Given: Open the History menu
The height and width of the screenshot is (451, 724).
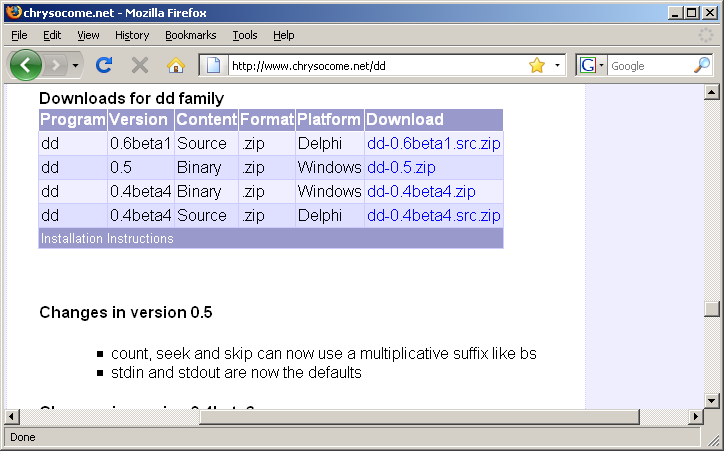Looking at the screenshot, I should click(x=132, y=35).
